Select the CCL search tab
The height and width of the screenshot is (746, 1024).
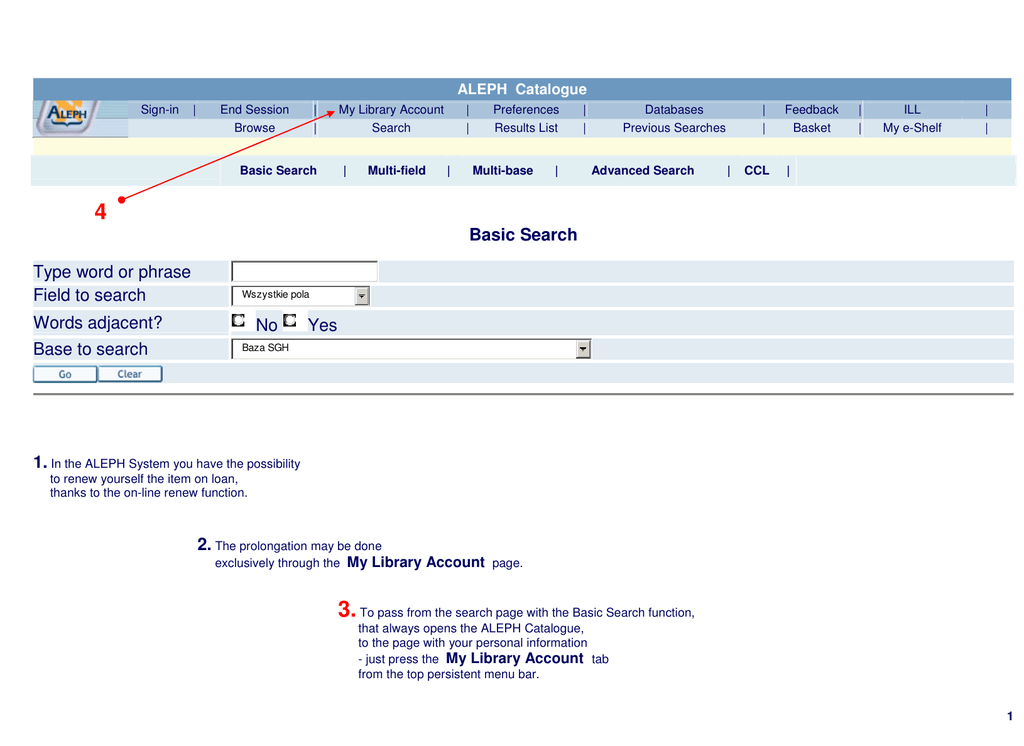click(756, 171)
